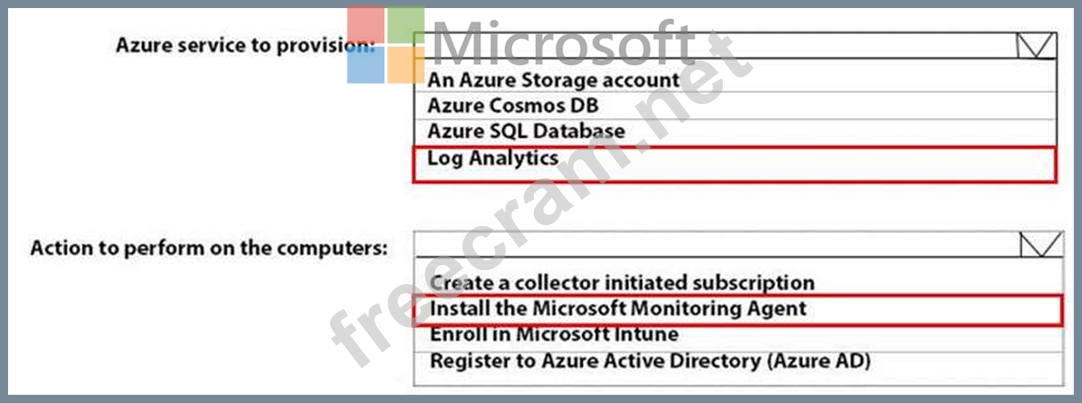
Task: Select the highlighted Log Analytics option
Action: 735,164
